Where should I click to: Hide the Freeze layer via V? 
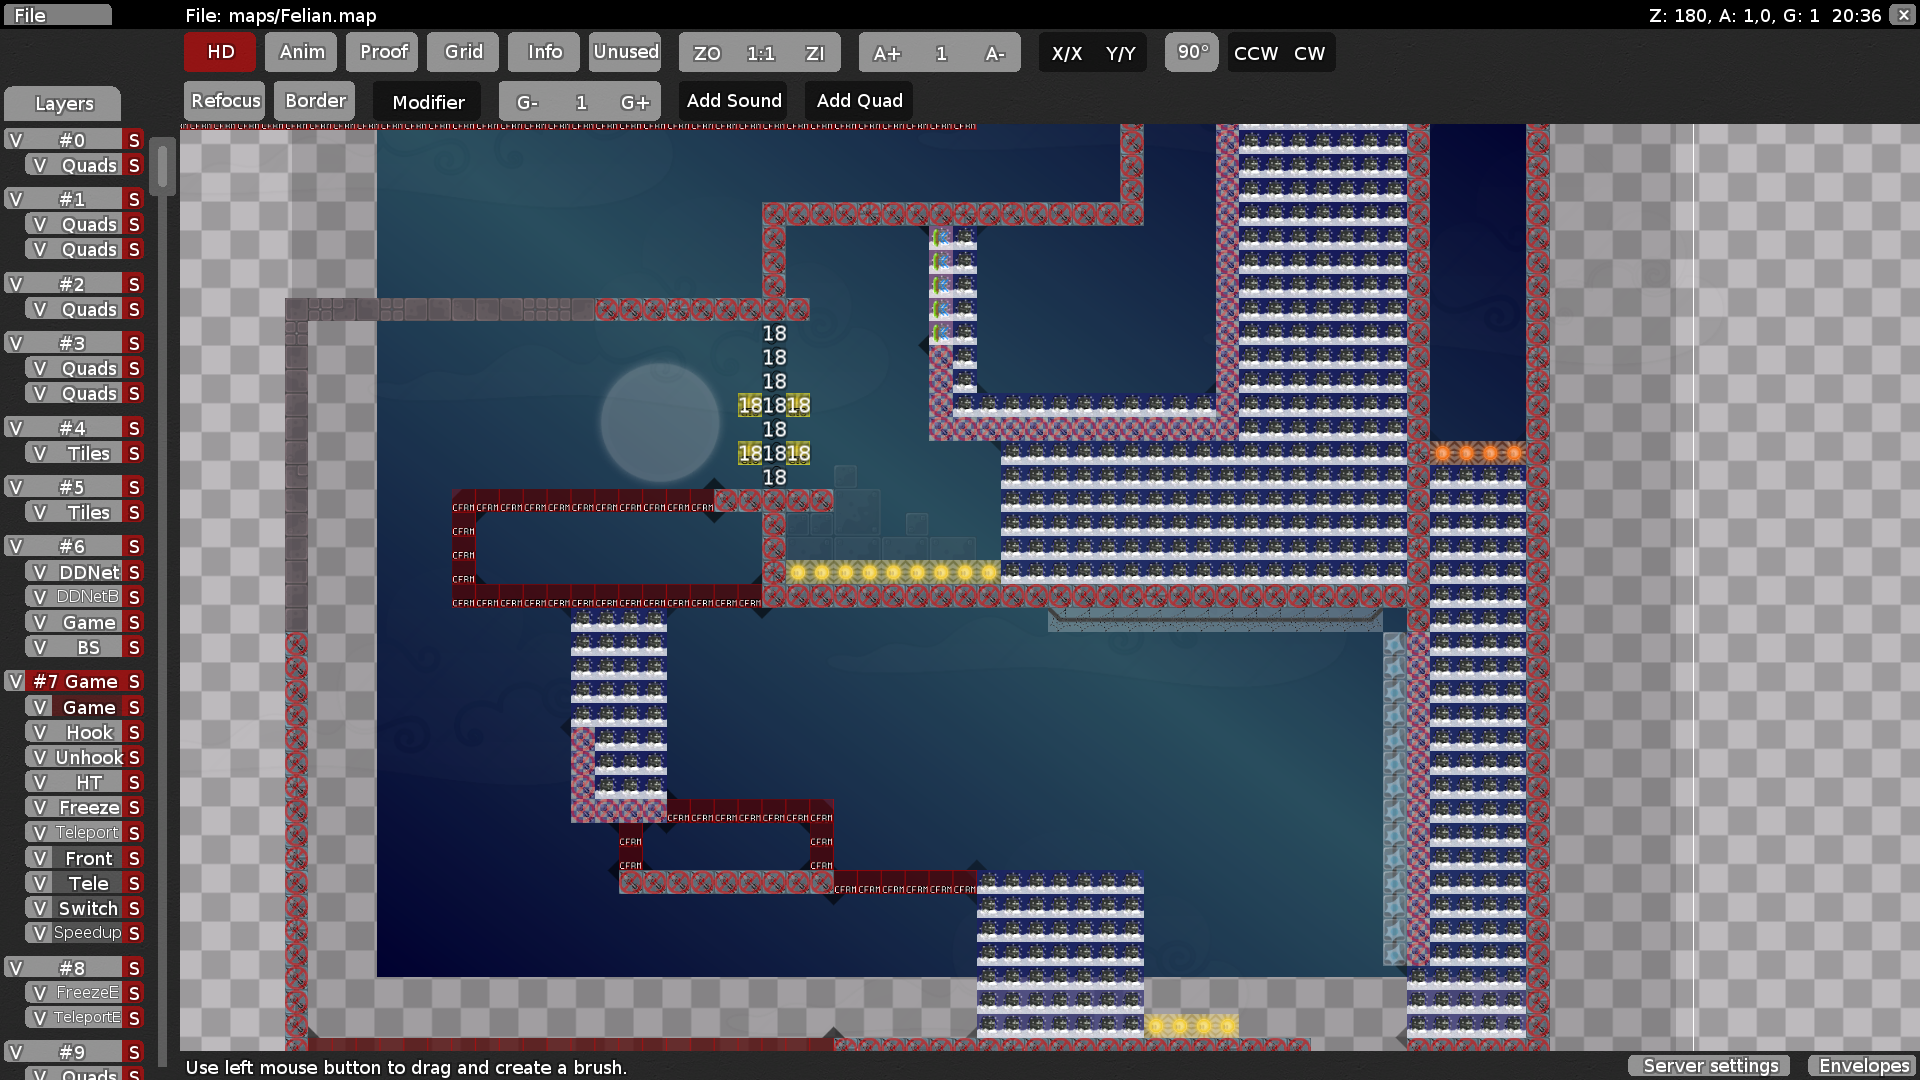coord(40,807)
